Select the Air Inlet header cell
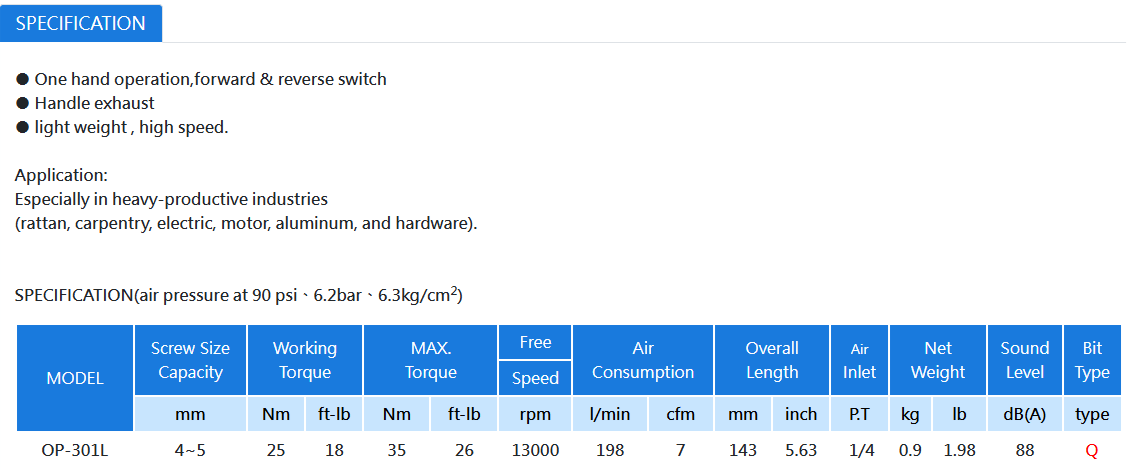The height and width of the screenshot is (471, 1127). 860,360
